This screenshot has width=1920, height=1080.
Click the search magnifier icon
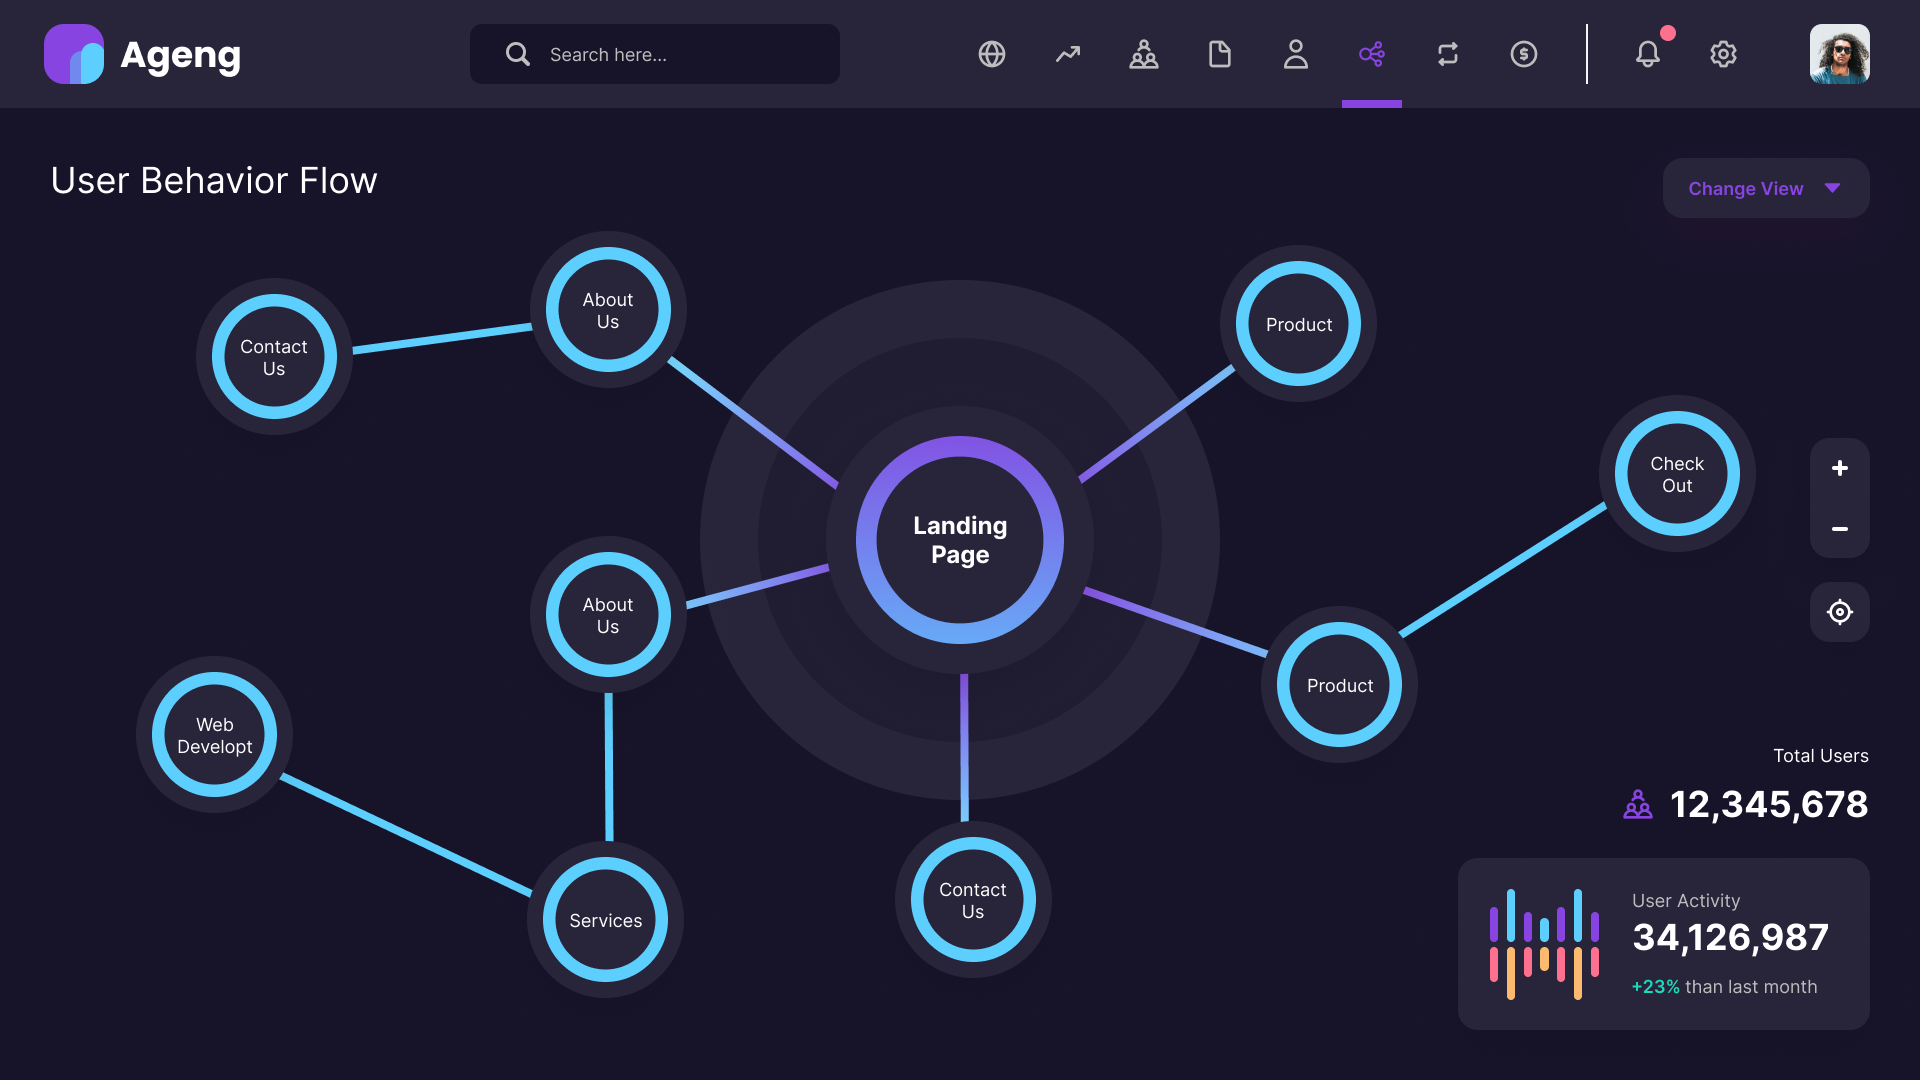(x=517, y=54)
